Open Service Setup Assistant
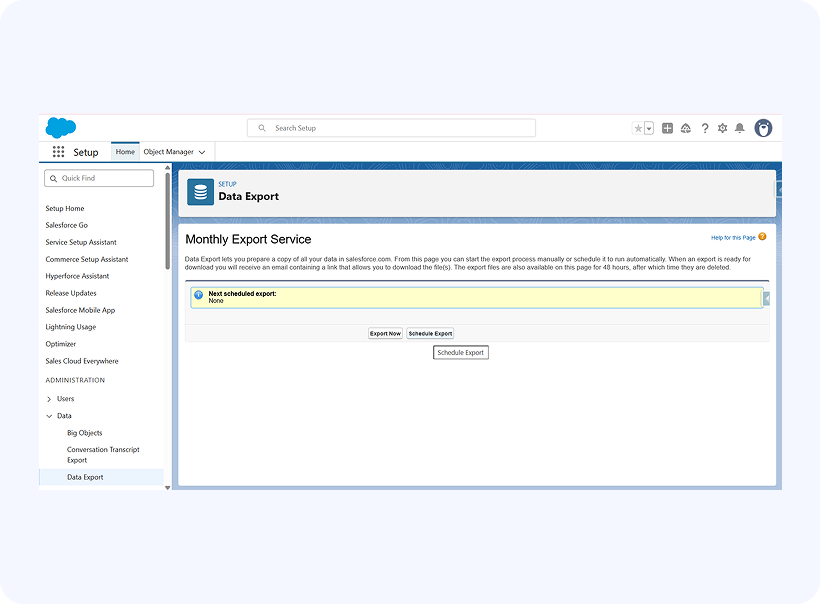 [x=81, y=242]
